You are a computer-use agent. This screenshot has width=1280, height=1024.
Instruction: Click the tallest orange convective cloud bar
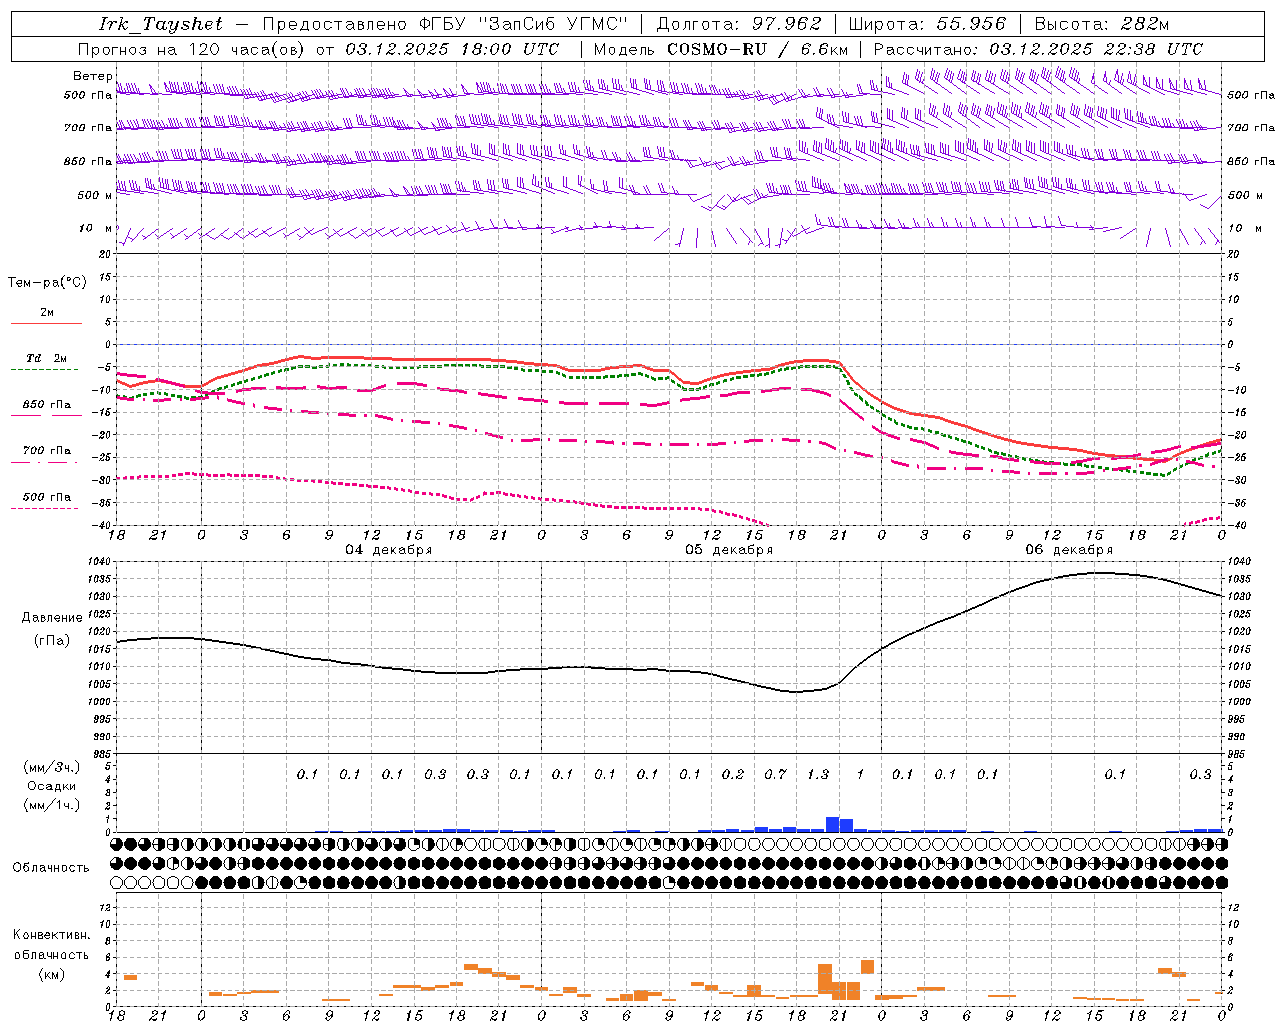tap(825, 978)
